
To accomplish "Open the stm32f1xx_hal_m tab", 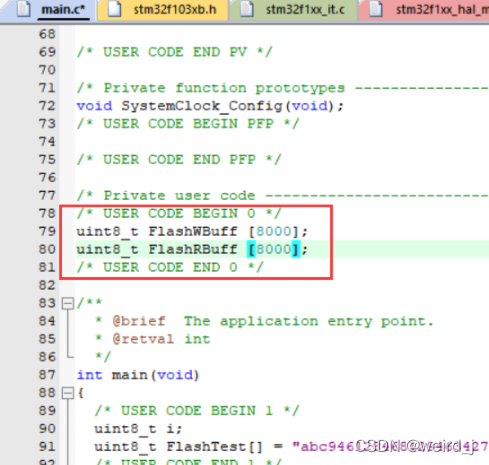I will click(x=425, y=10).
